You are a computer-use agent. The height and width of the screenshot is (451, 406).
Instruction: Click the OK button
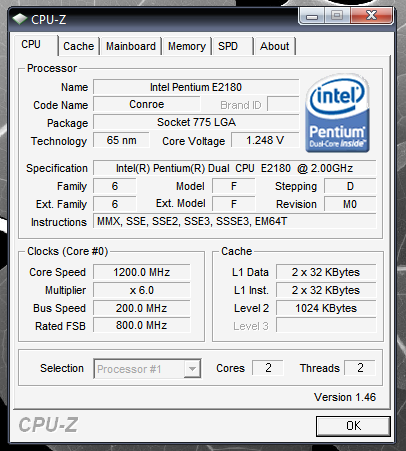[353, 426]
